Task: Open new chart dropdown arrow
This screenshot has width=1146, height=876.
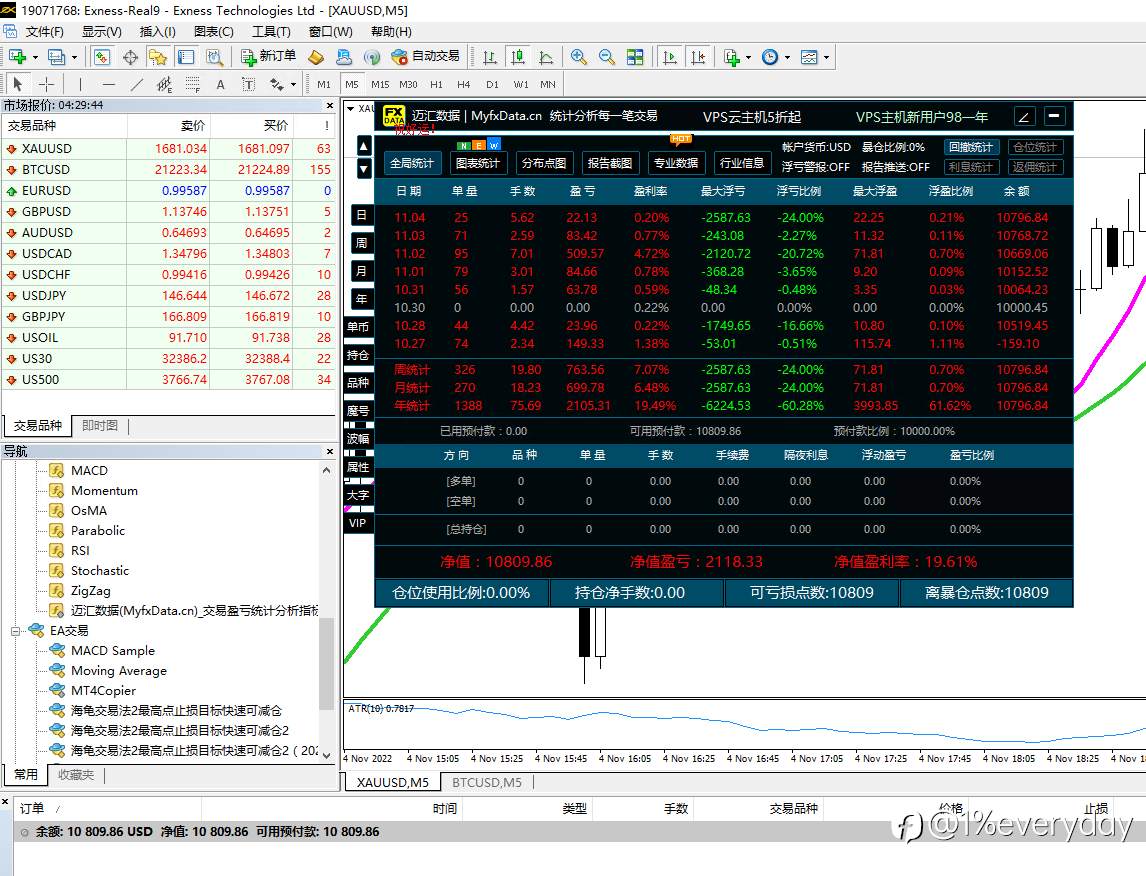Action: 35,57
